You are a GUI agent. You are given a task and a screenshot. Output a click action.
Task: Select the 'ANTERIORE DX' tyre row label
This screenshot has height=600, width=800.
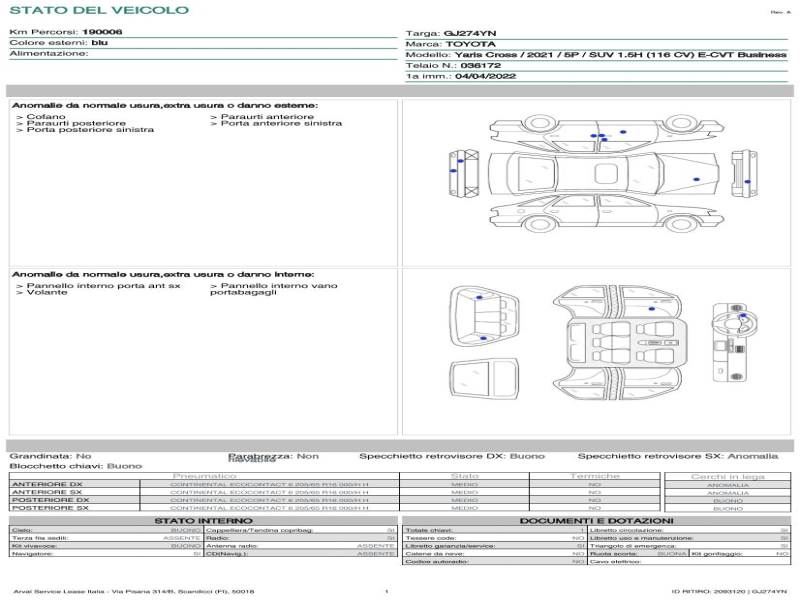click(47, 484)
